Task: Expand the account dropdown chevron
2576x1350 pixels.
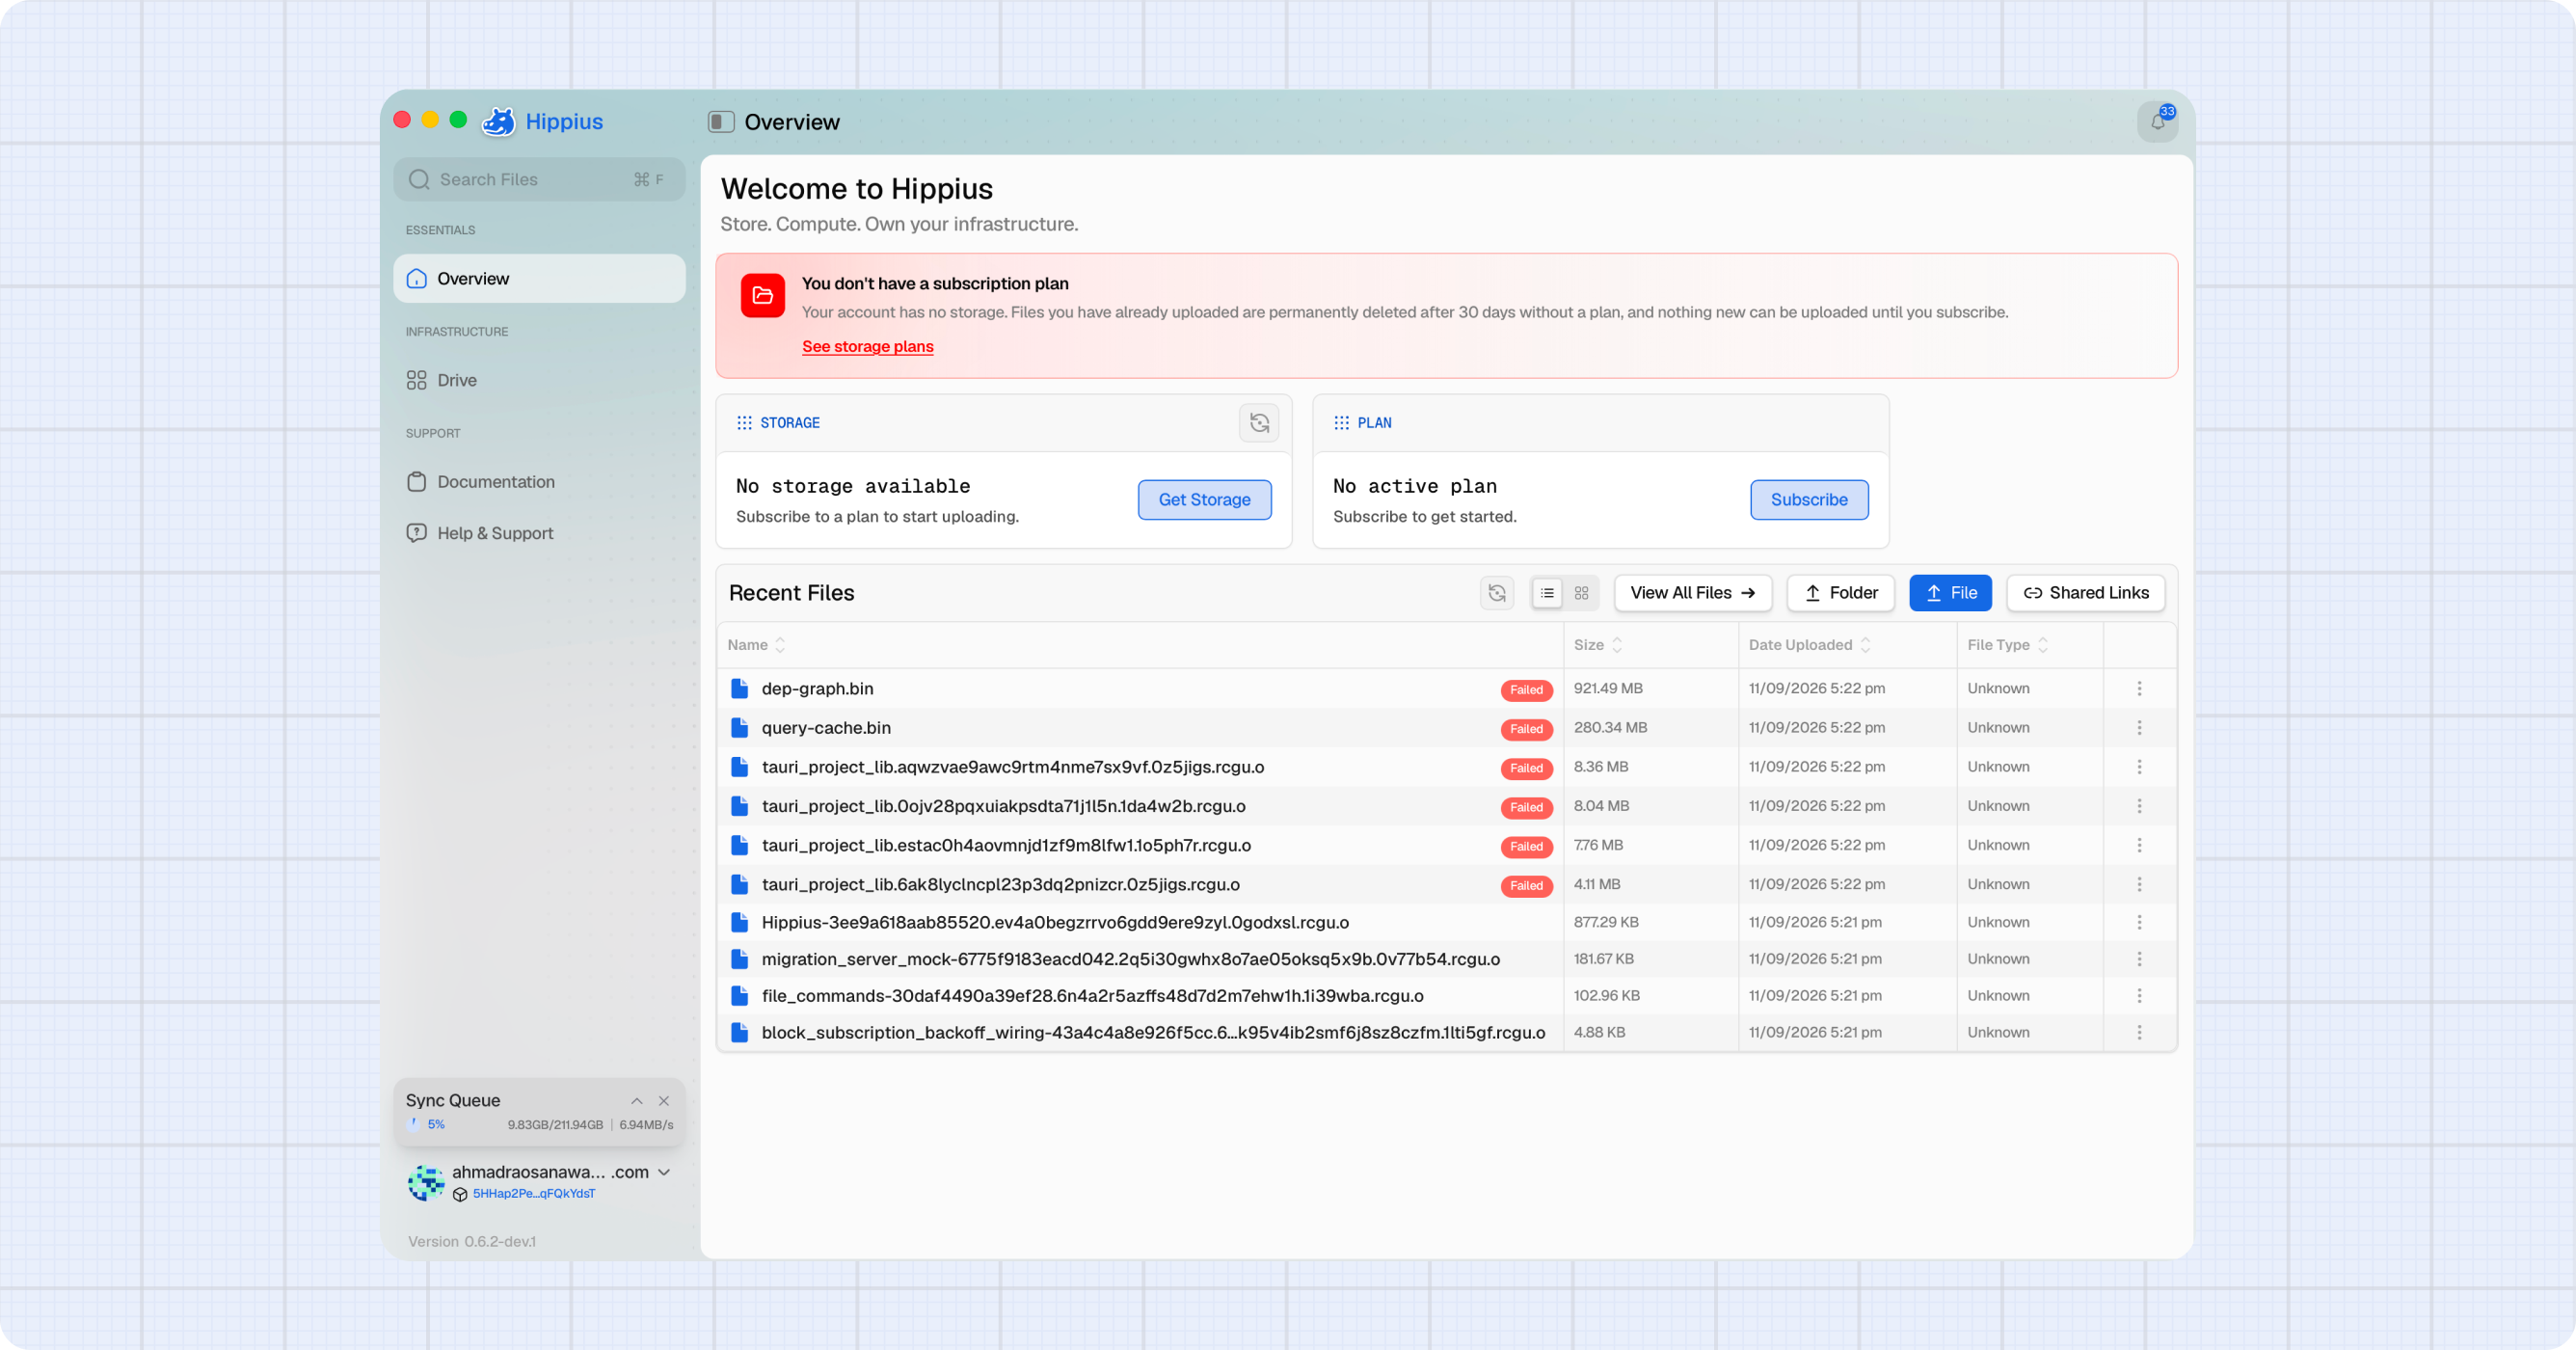Action: click(664, 1172)
